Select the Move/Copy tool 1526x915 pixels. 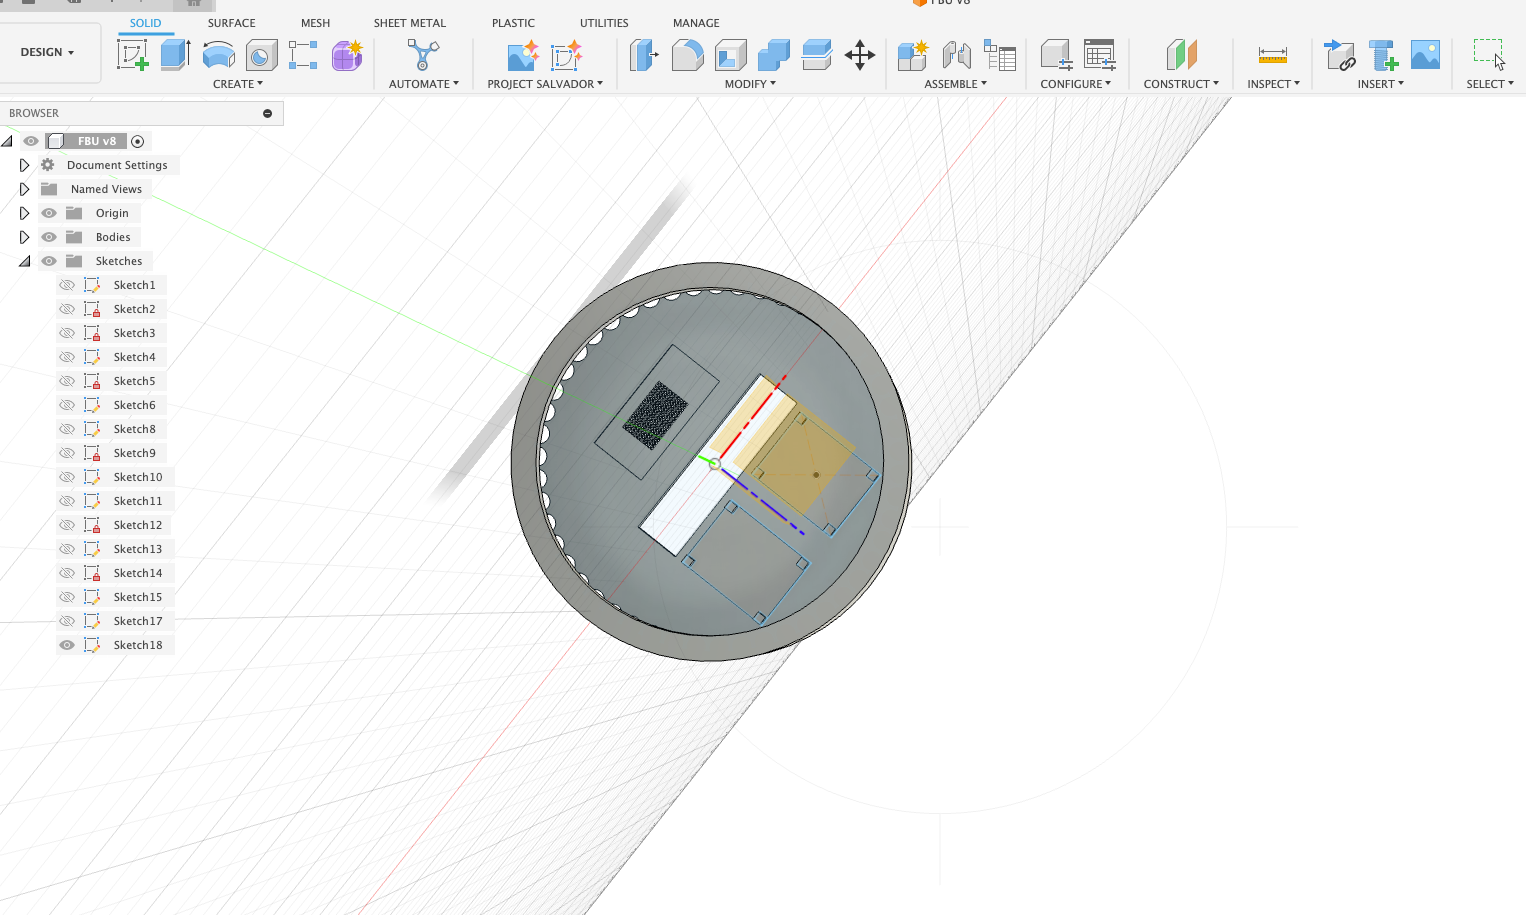(860, 55)
